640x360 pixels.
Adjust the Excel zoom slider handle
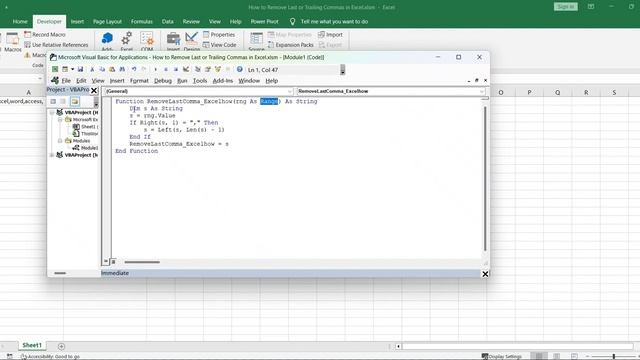(613, 356)
